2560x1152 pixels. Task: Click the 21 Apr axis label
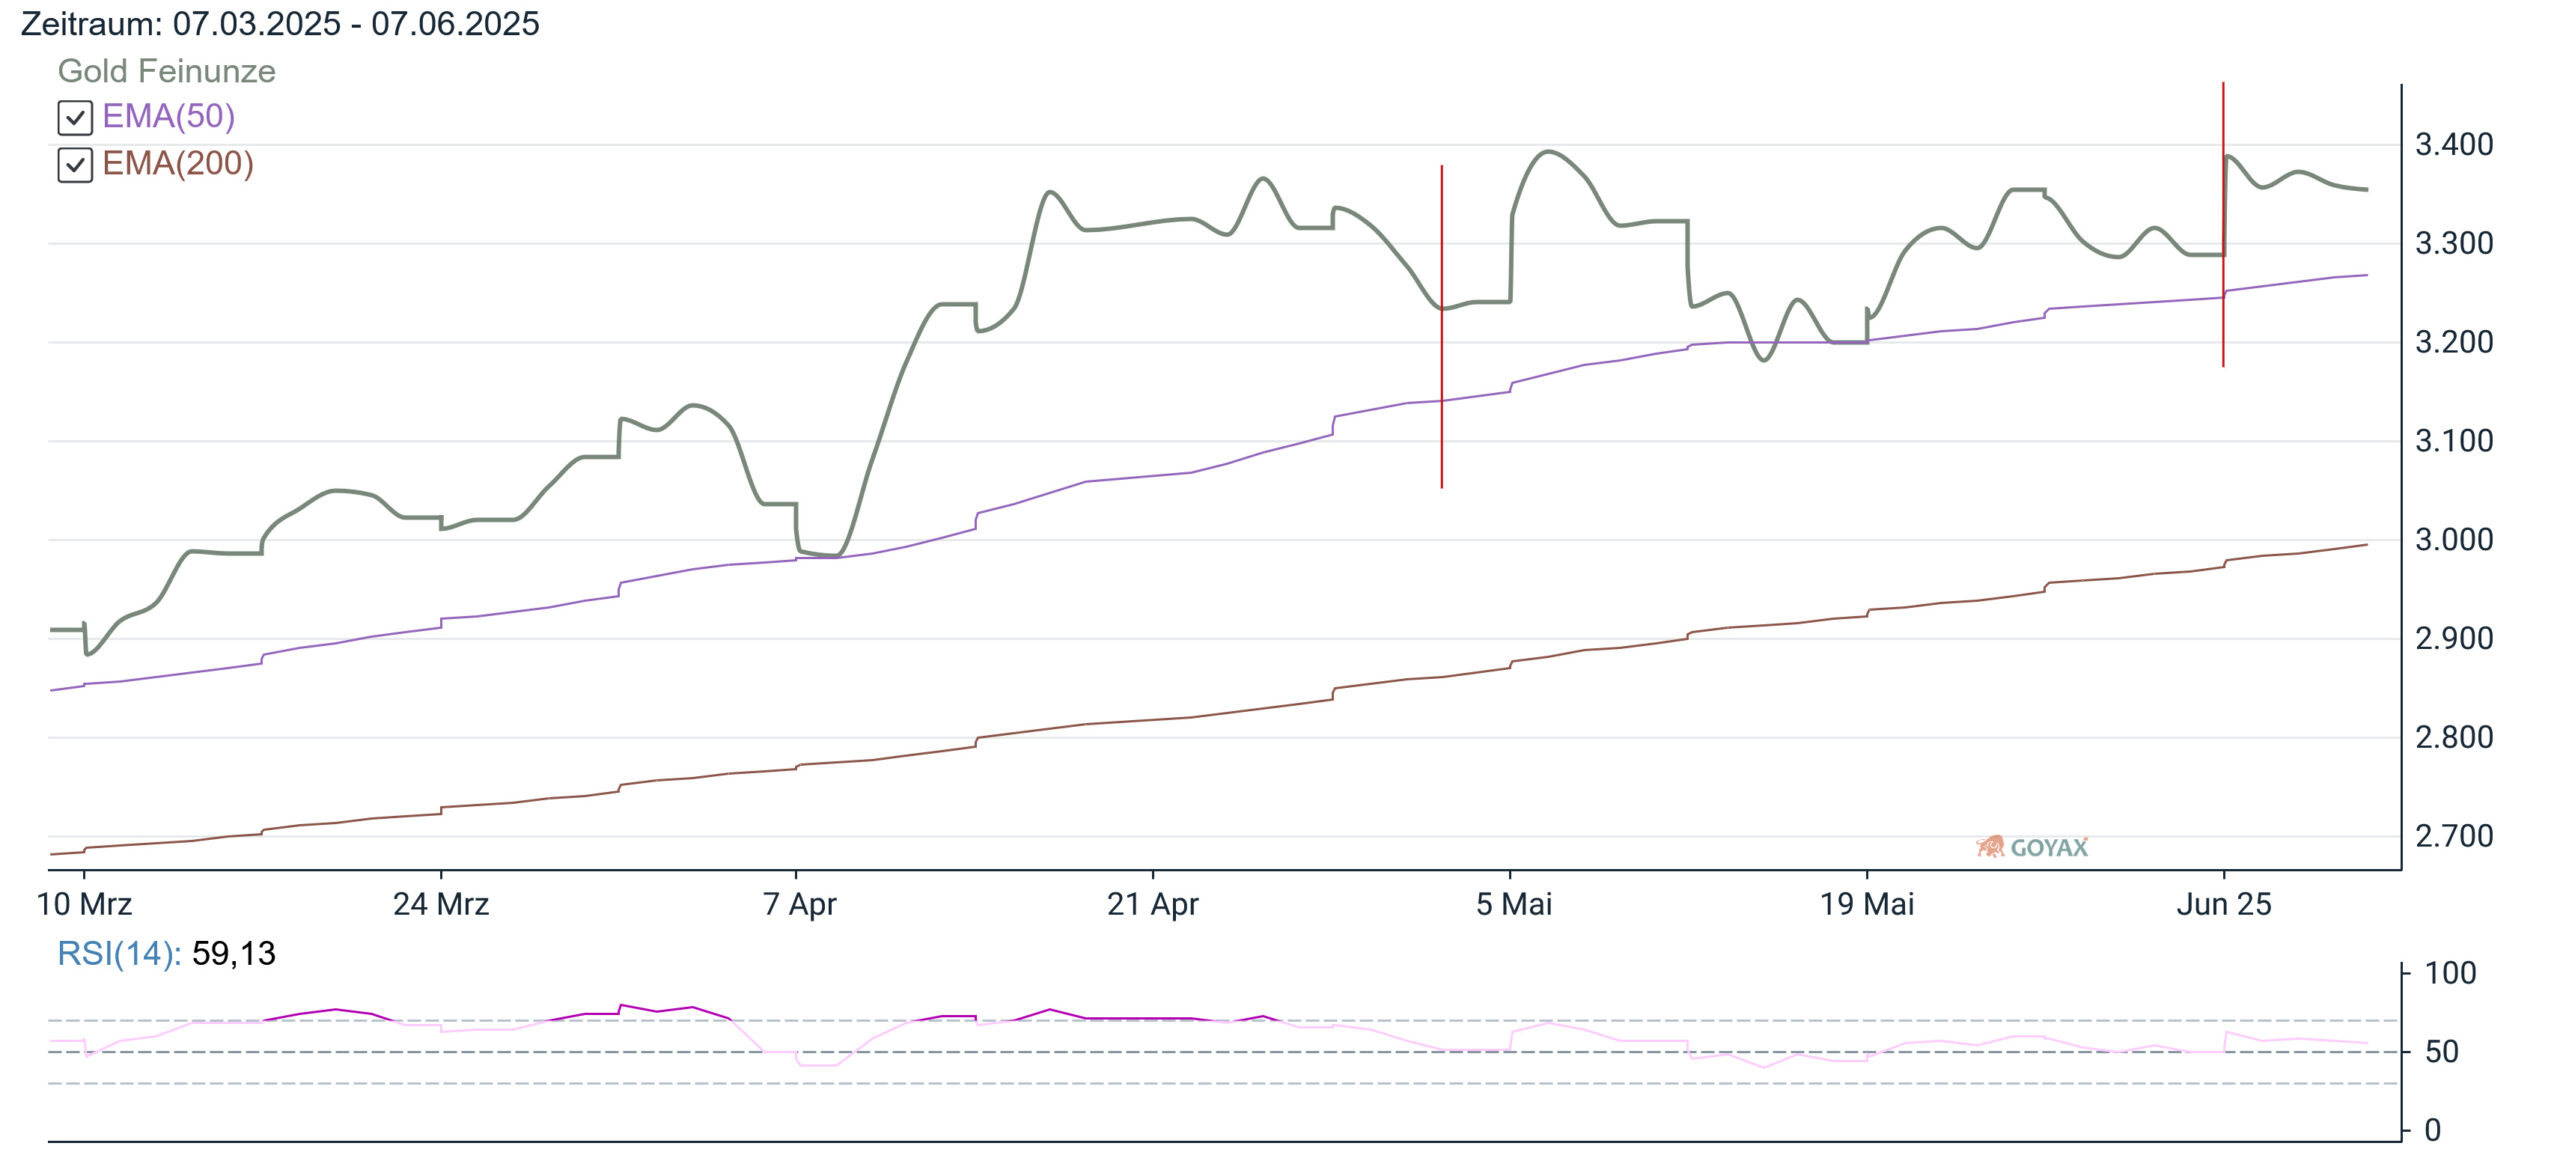1152,904
